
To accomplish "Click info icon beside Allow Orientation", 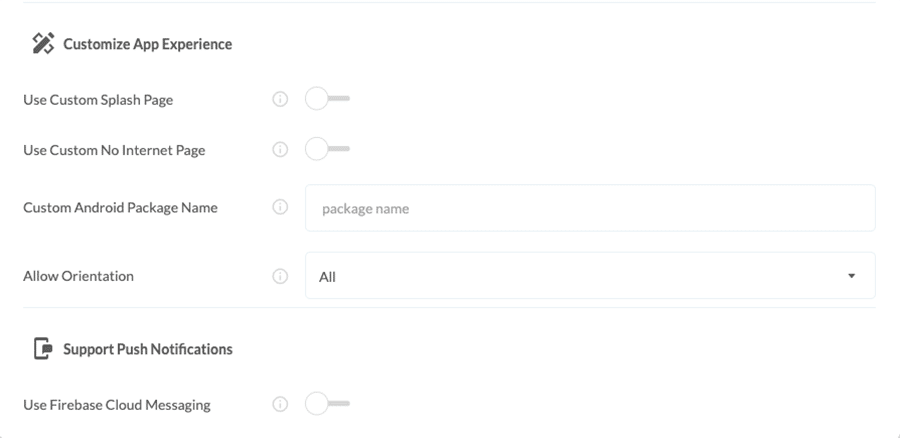I will [x=280, y=276].
